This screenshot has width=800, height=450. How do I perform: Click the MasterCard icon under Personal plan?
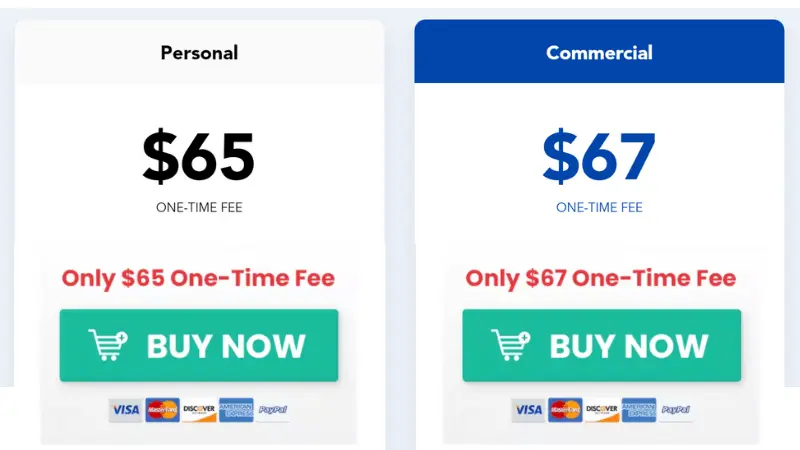point(162,410)
